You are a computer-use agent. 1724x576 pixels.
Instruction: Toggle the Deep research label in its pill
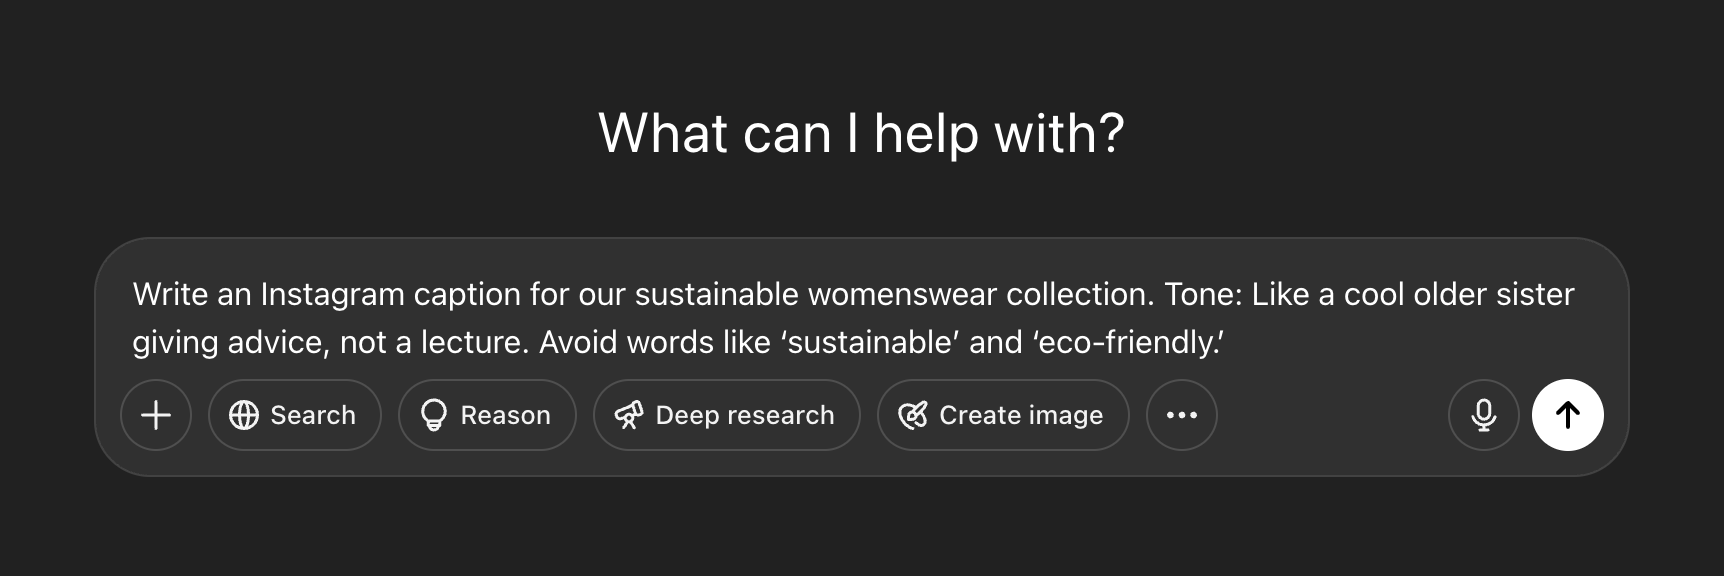745,415
